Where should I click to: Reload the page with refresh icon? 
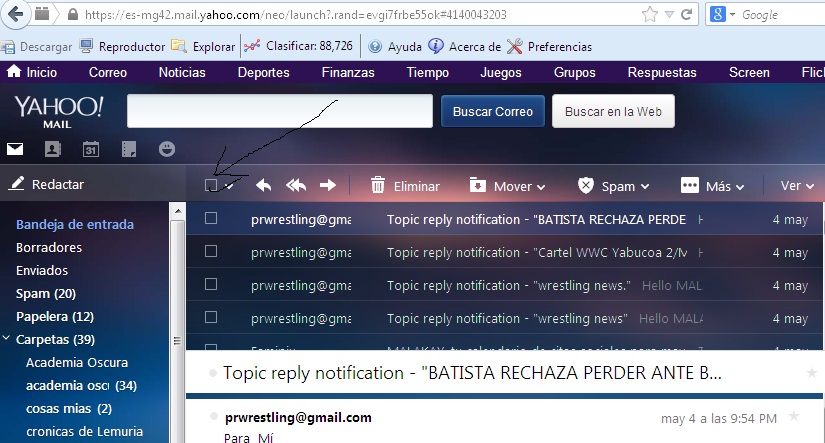[686, 14]
